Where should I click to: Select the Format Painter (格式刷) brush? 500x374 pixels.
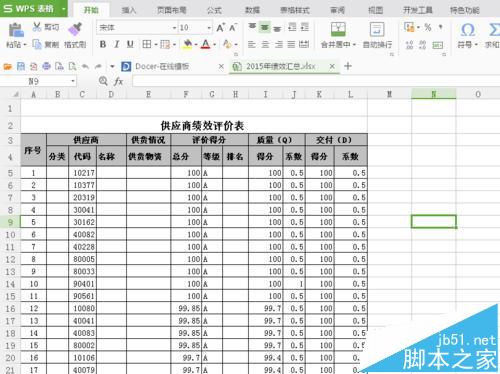coord(75,29)
